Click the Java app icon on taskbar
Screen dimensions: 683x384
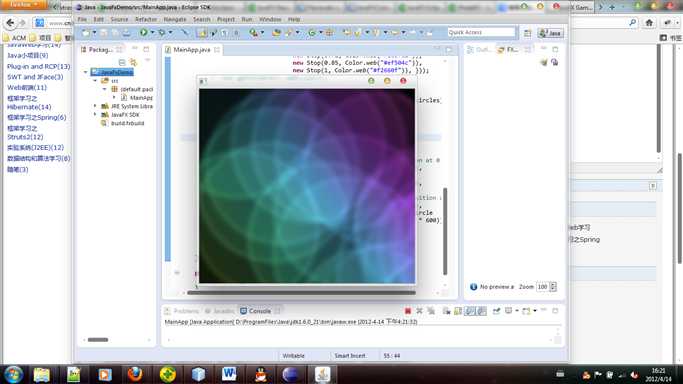click(322, 374)
